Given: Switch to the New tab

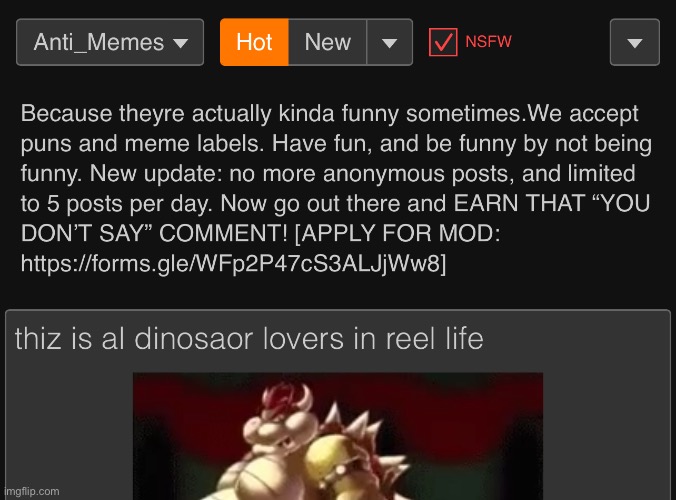Looking at the screenshot, I should (x=327, y=42).
